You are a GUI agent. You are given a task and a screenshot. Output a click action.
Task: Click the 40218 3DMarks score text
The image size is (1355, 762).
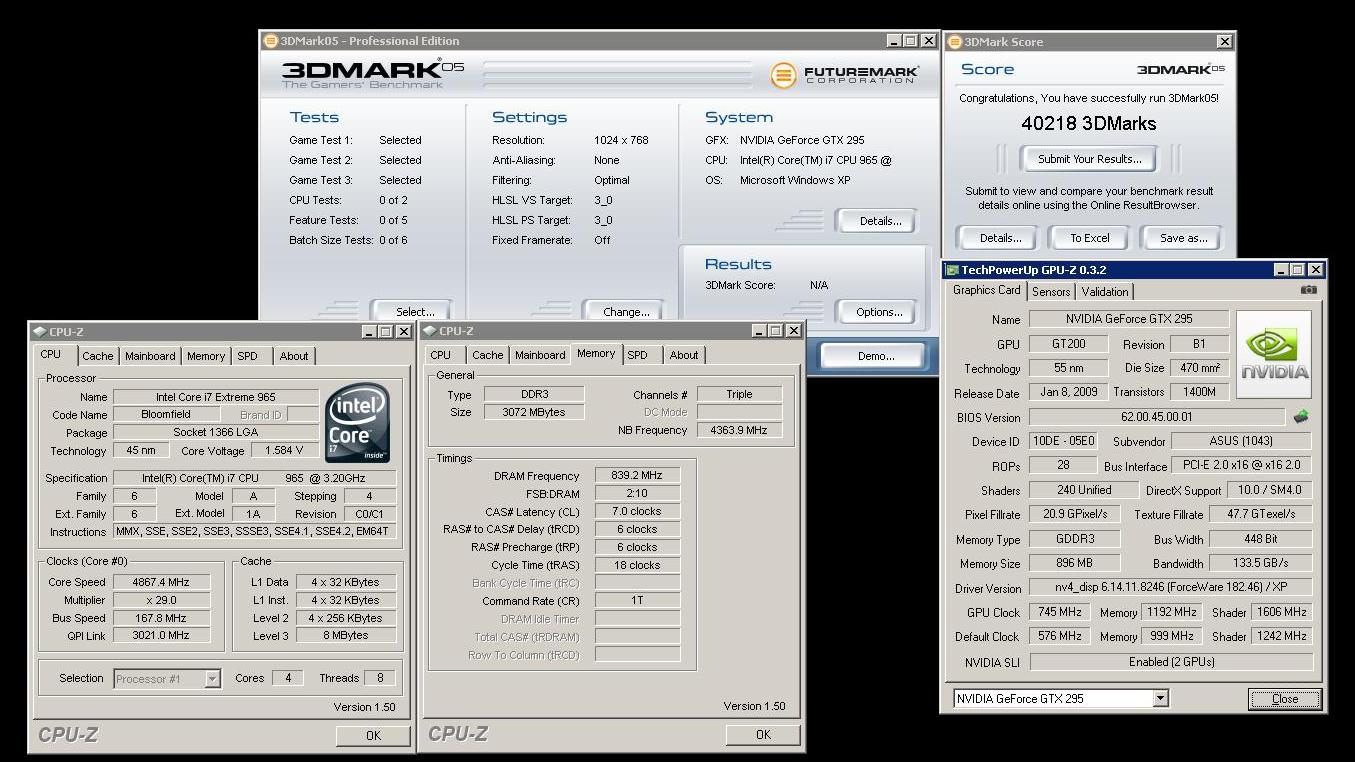click(1089, 124)
